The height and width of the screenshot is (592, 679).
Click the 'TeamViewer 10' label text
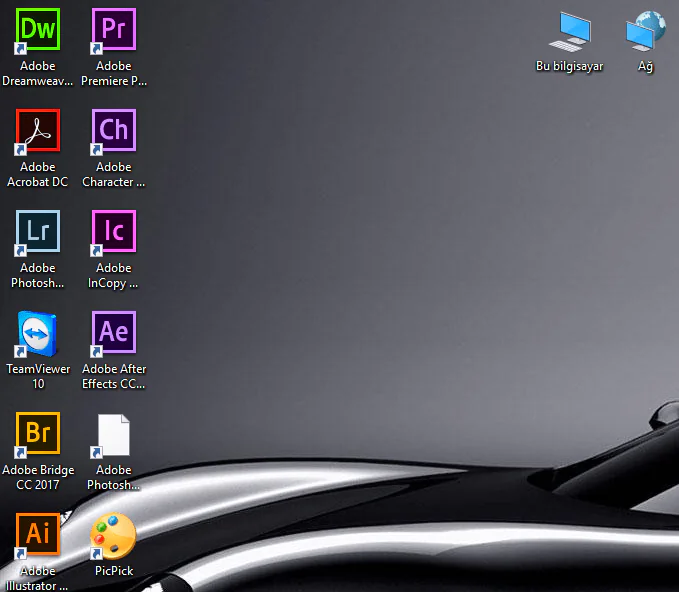[38, 377]
